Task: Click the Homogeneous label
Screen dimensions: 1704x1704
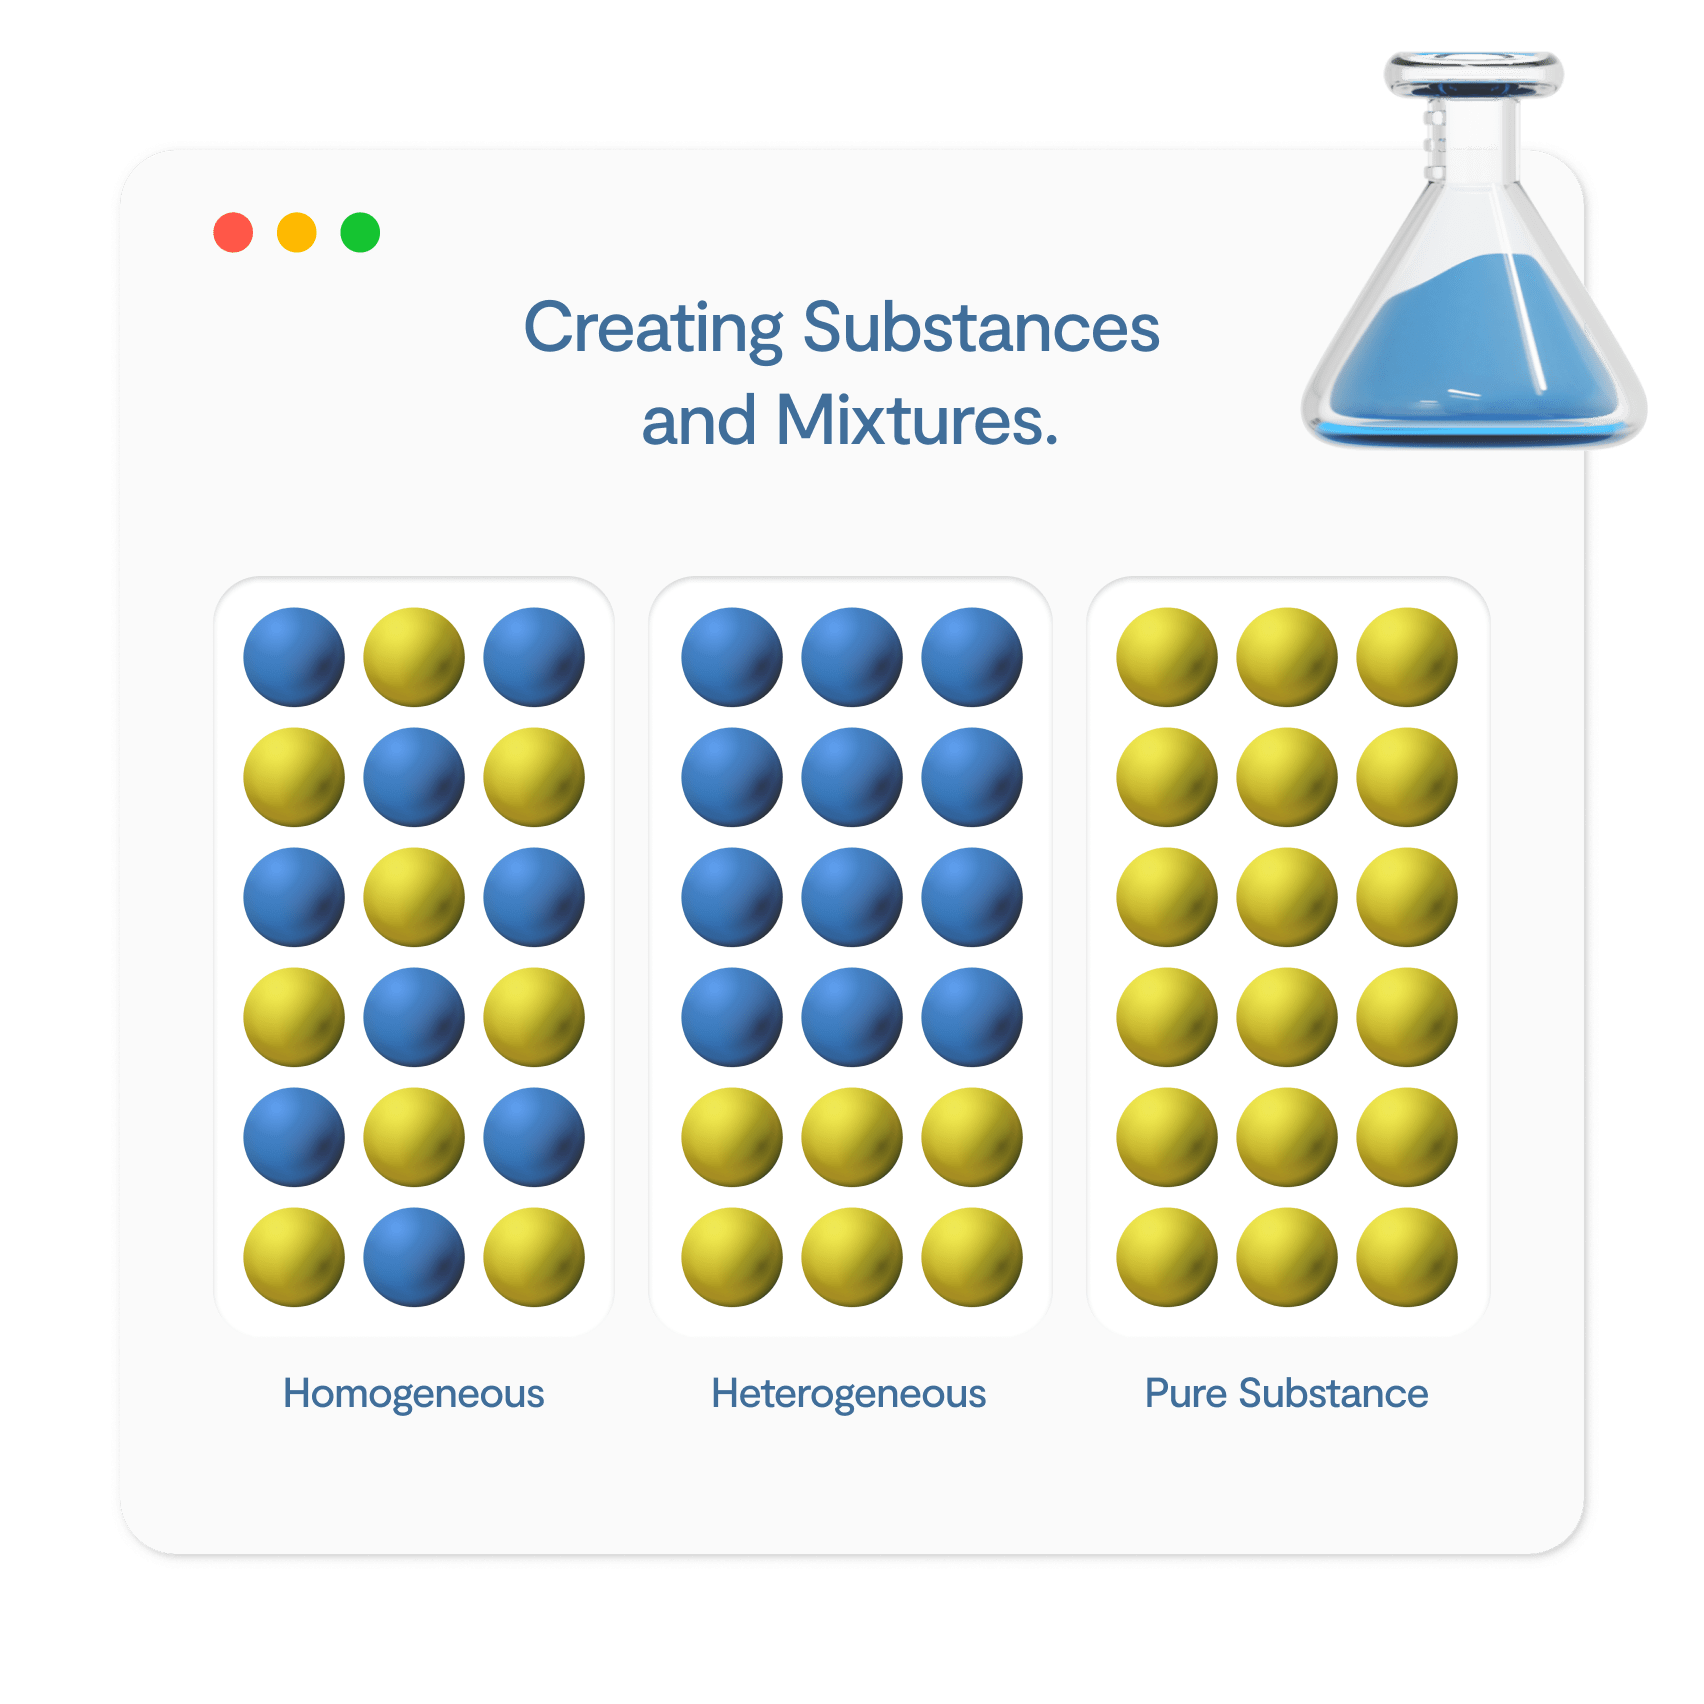Action: click(414, 1393)
